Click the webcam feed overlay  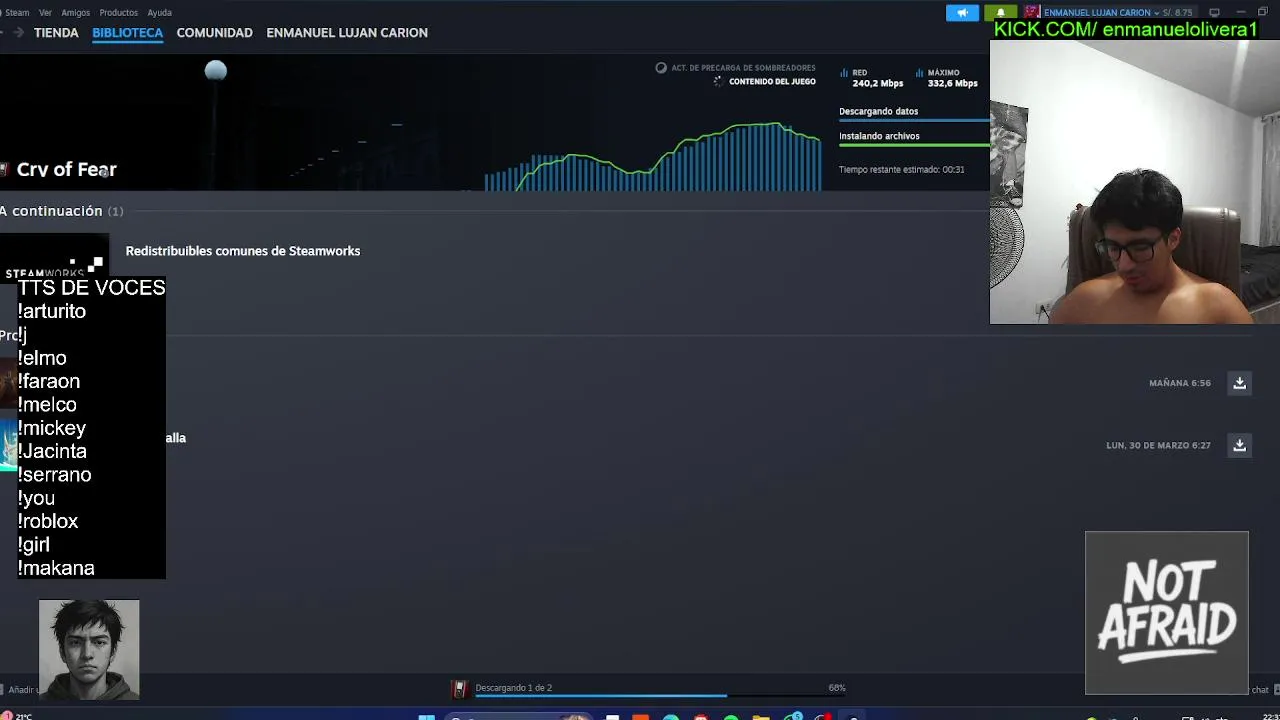[x=1134, y=182]
